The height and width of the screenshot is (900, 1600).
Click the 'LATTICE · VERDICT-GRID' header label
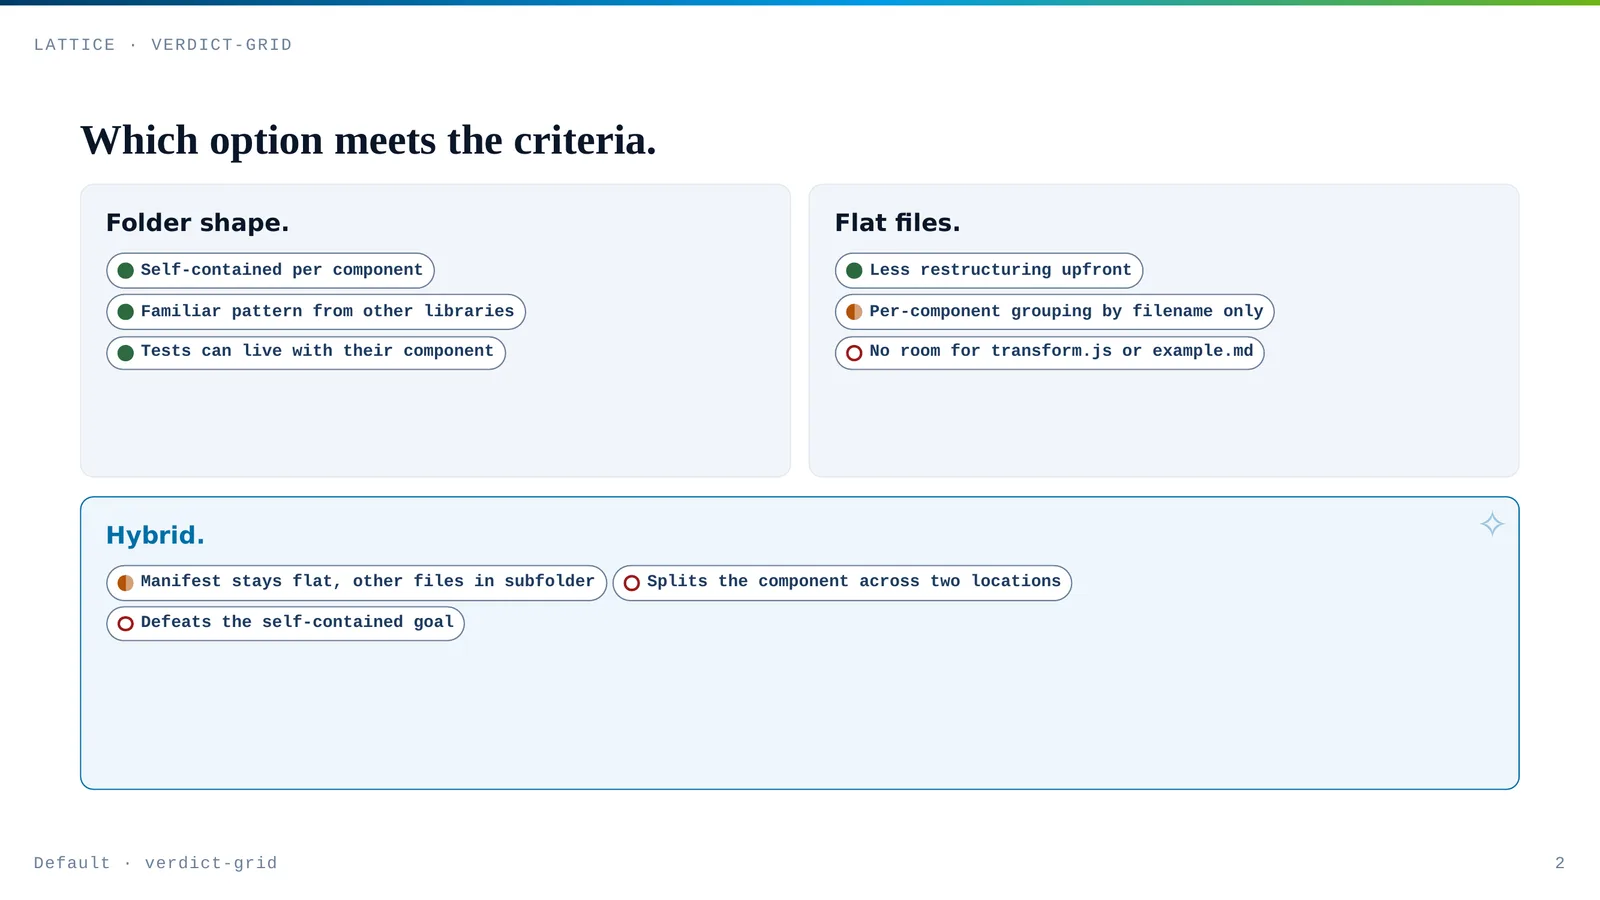163,45
